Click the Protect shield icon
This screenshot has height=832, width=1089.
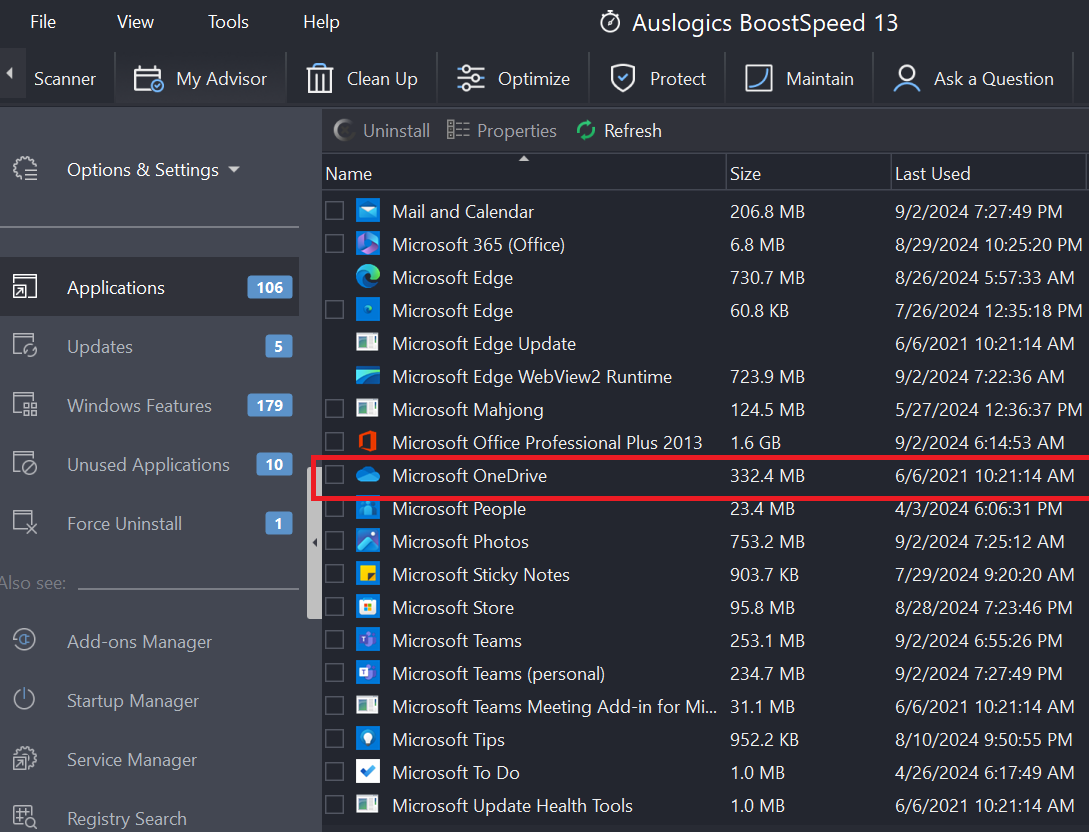622,78
